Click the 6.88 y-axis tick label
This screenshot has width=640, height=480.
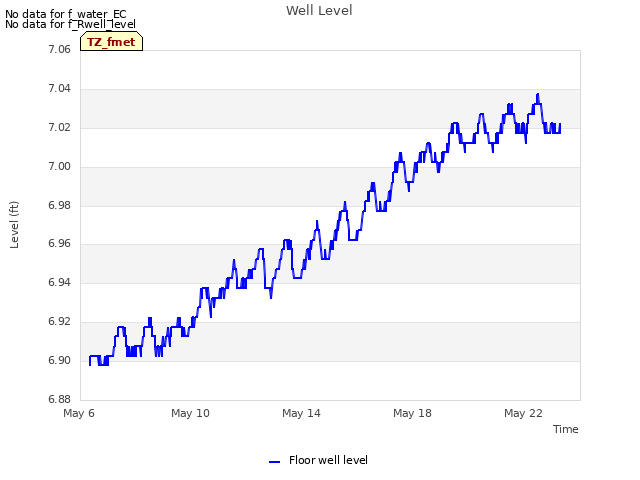[60, 399]
